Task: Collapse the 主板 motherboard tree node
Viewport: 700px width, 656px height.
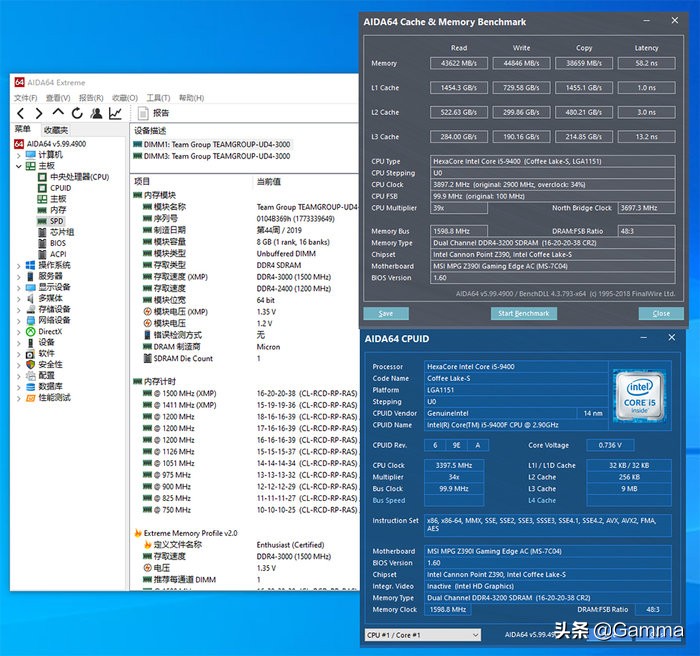Action: 18,166
